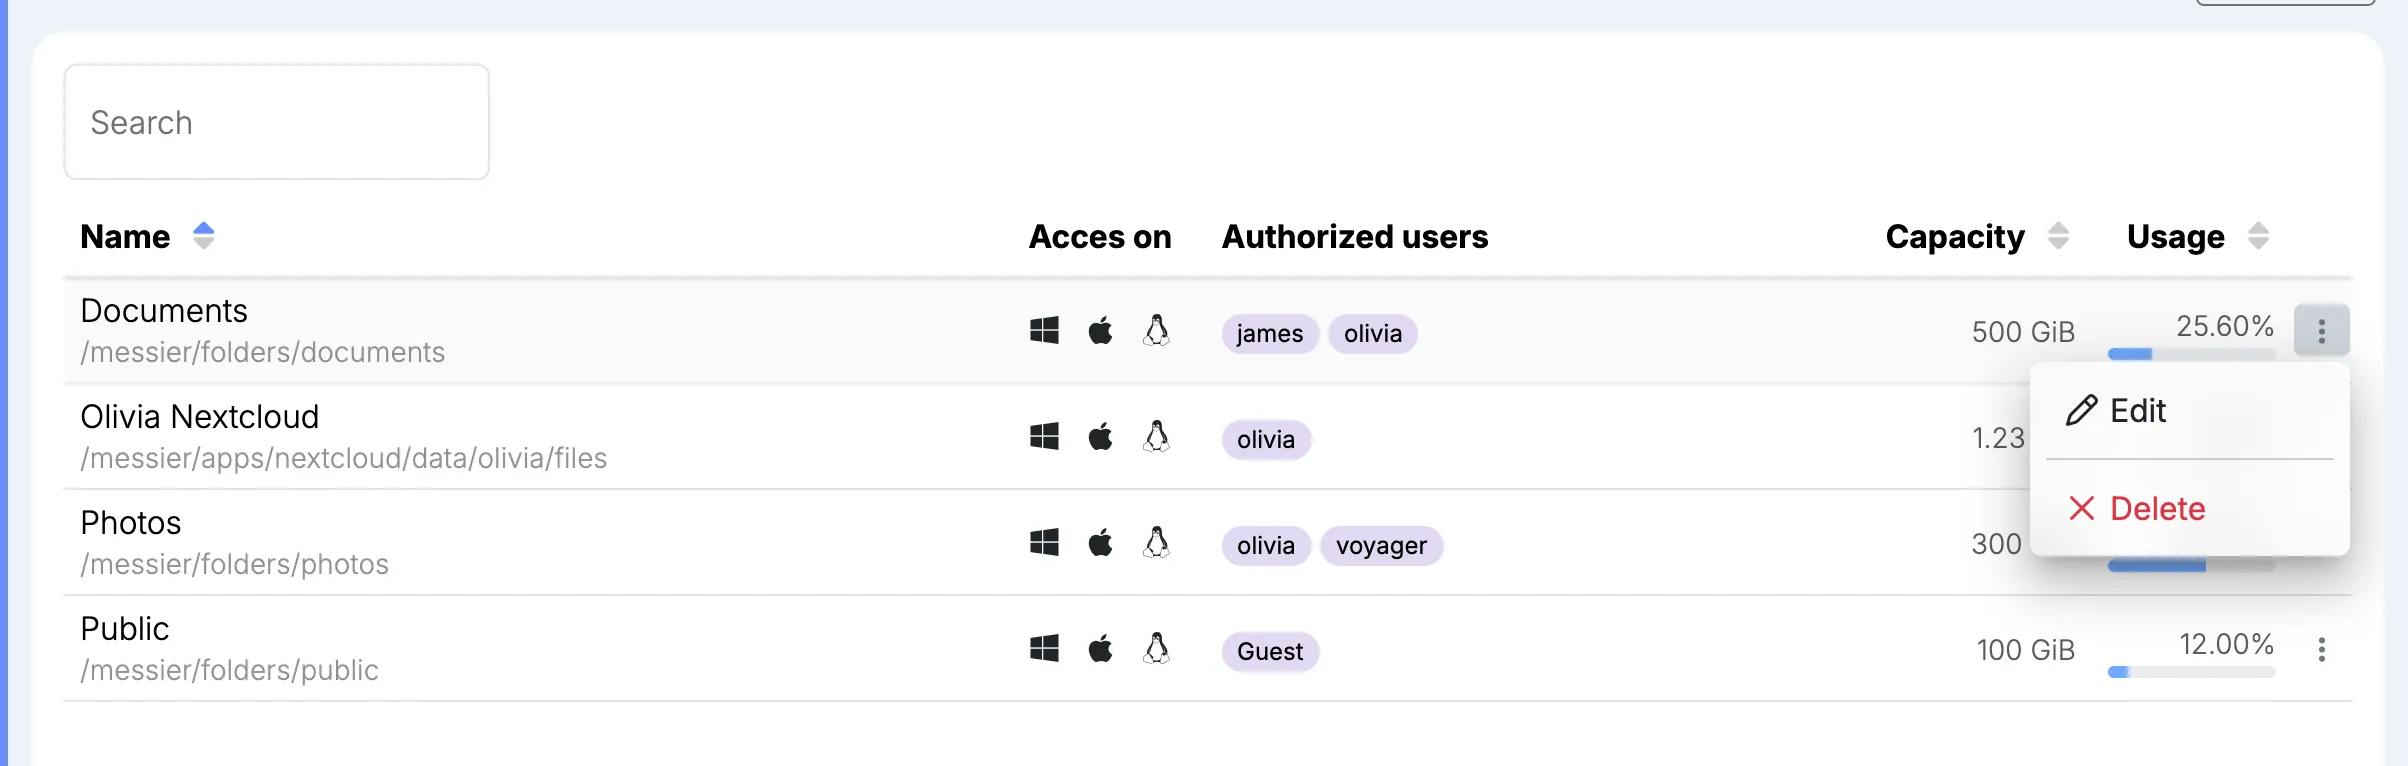This screenshot has width=2408, height=766.
Task: Click the Guest user tag on Public
Action: pyautogui.click(x=1270, y=652)
